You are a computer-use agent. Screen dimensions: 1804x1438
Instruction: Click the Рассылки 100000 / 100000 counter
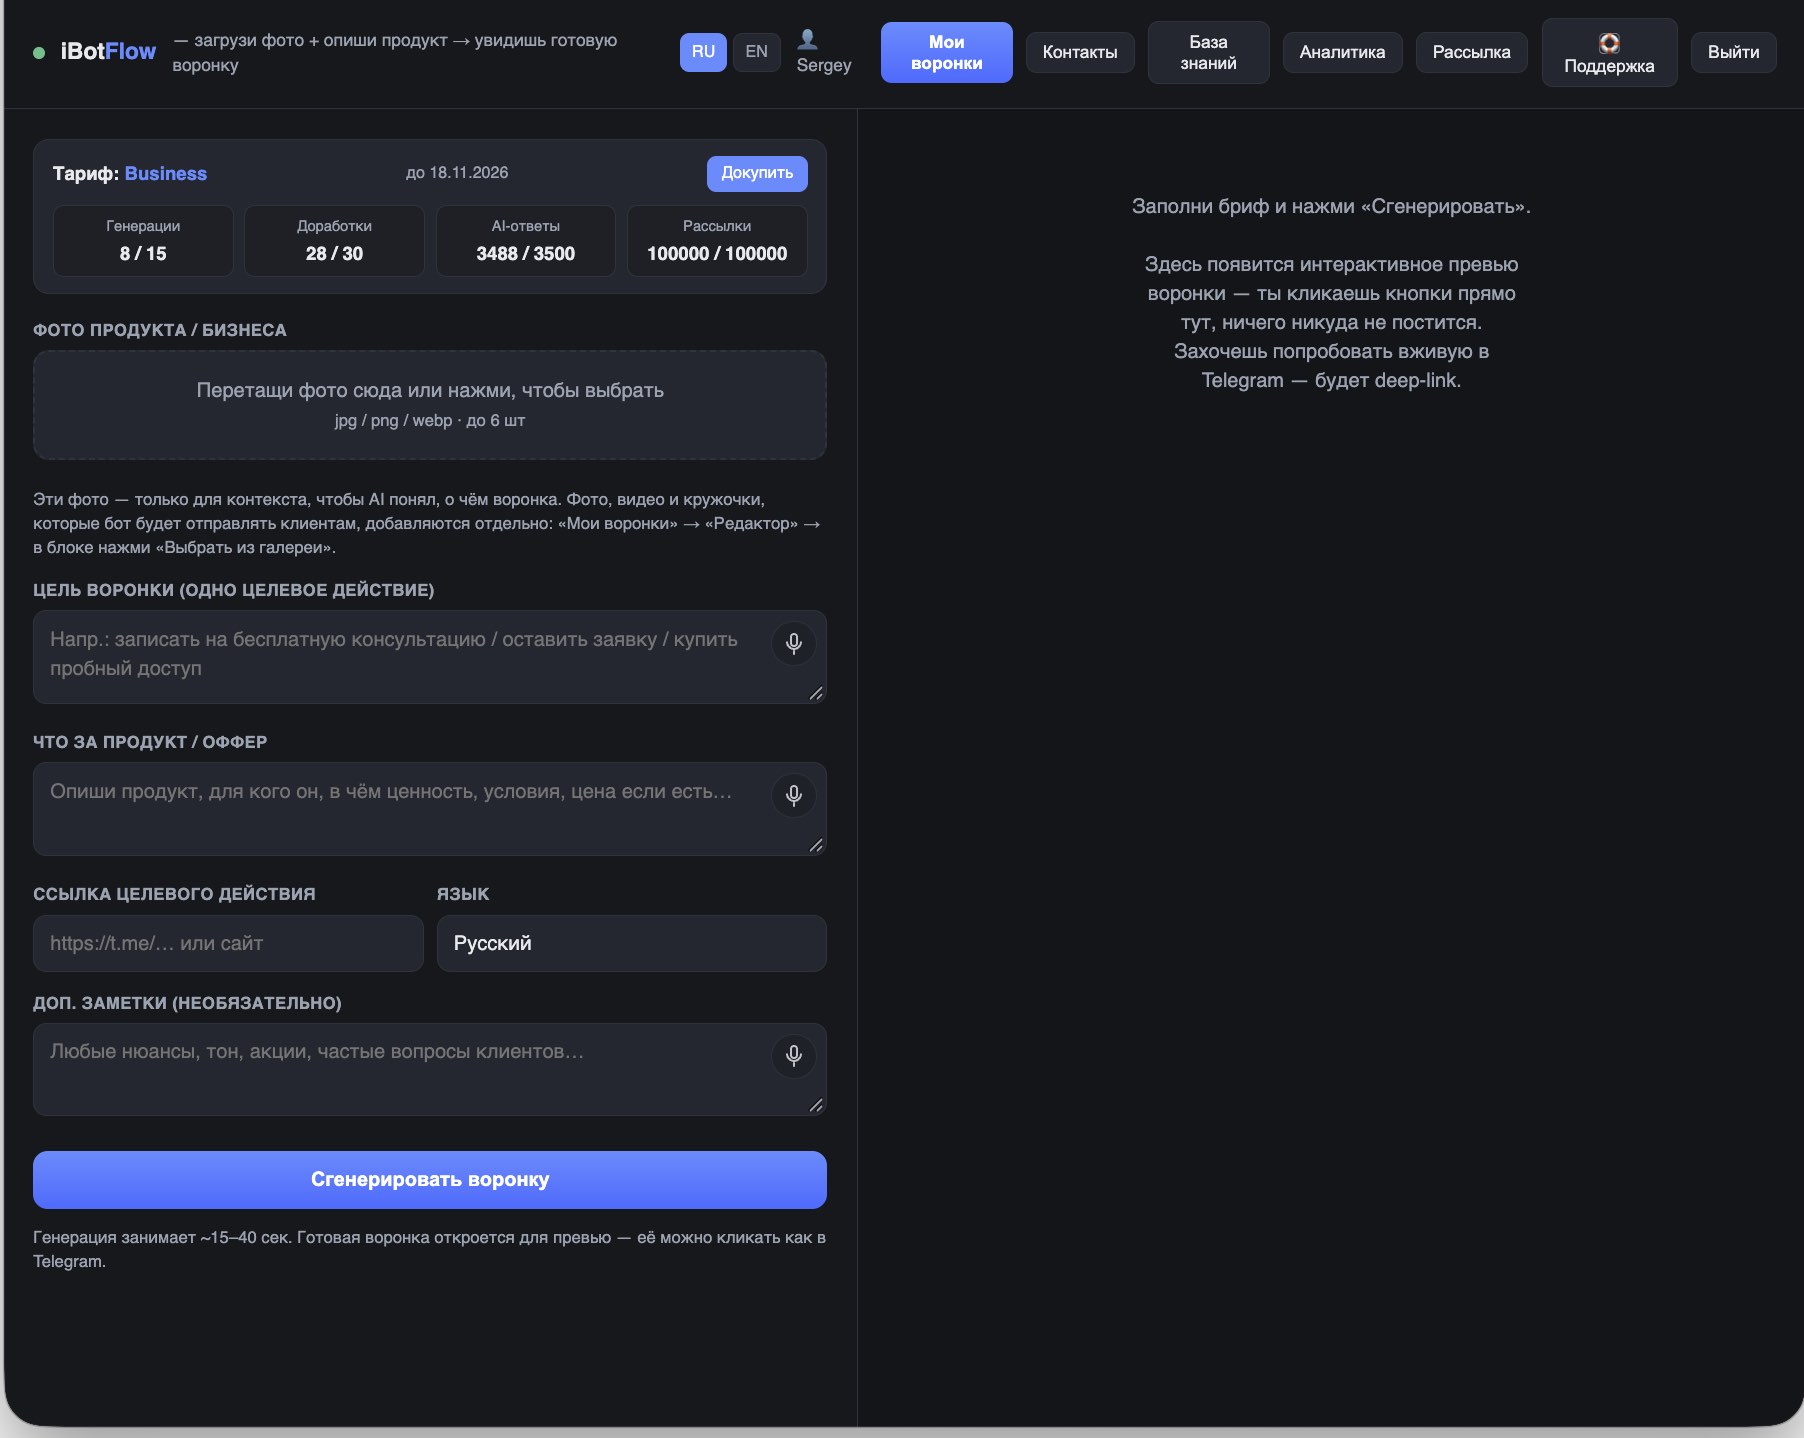[717, 241]
